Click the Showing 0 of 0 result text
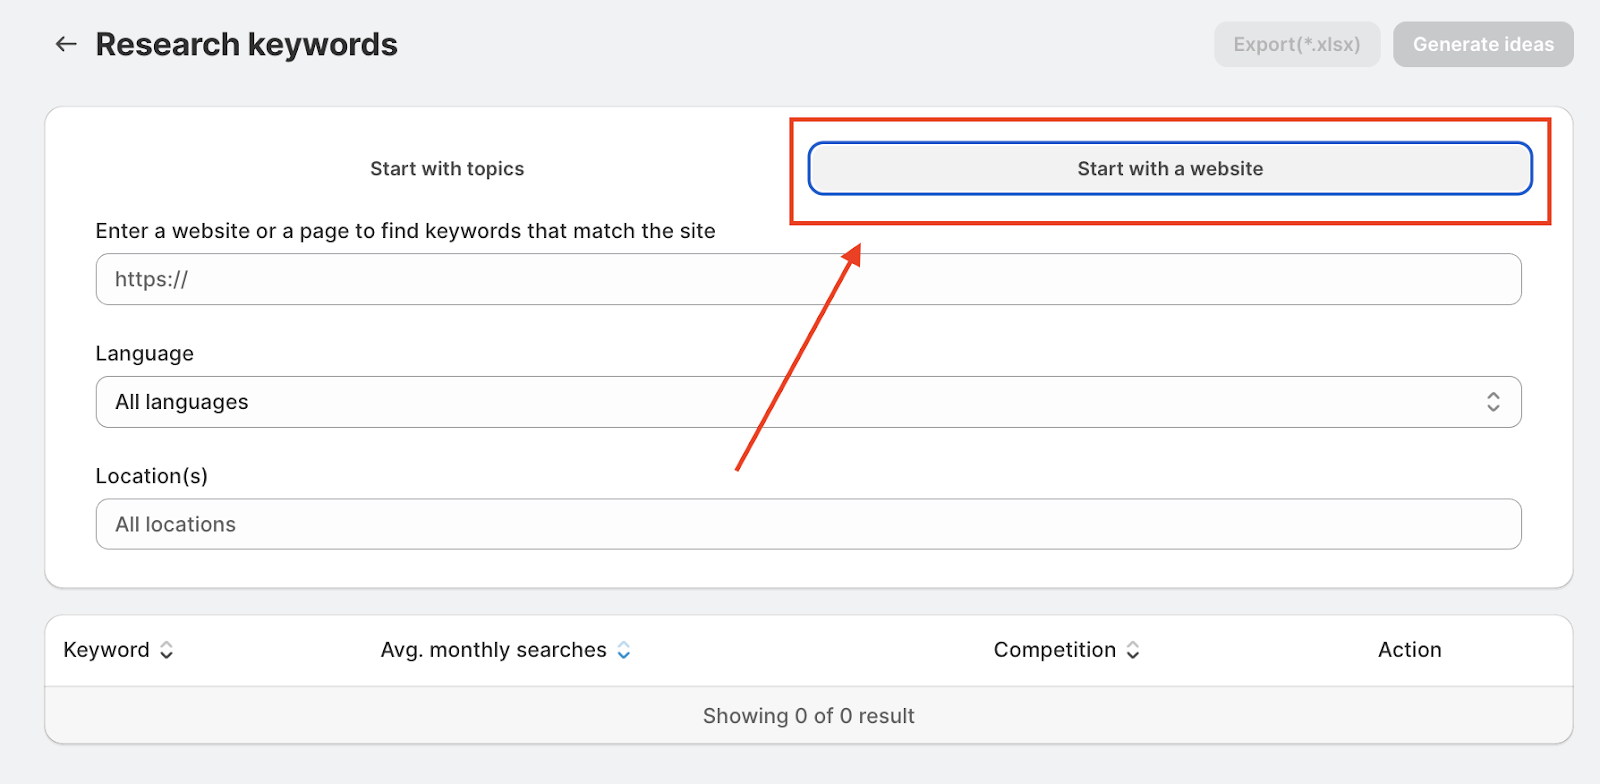 point(808,716)
